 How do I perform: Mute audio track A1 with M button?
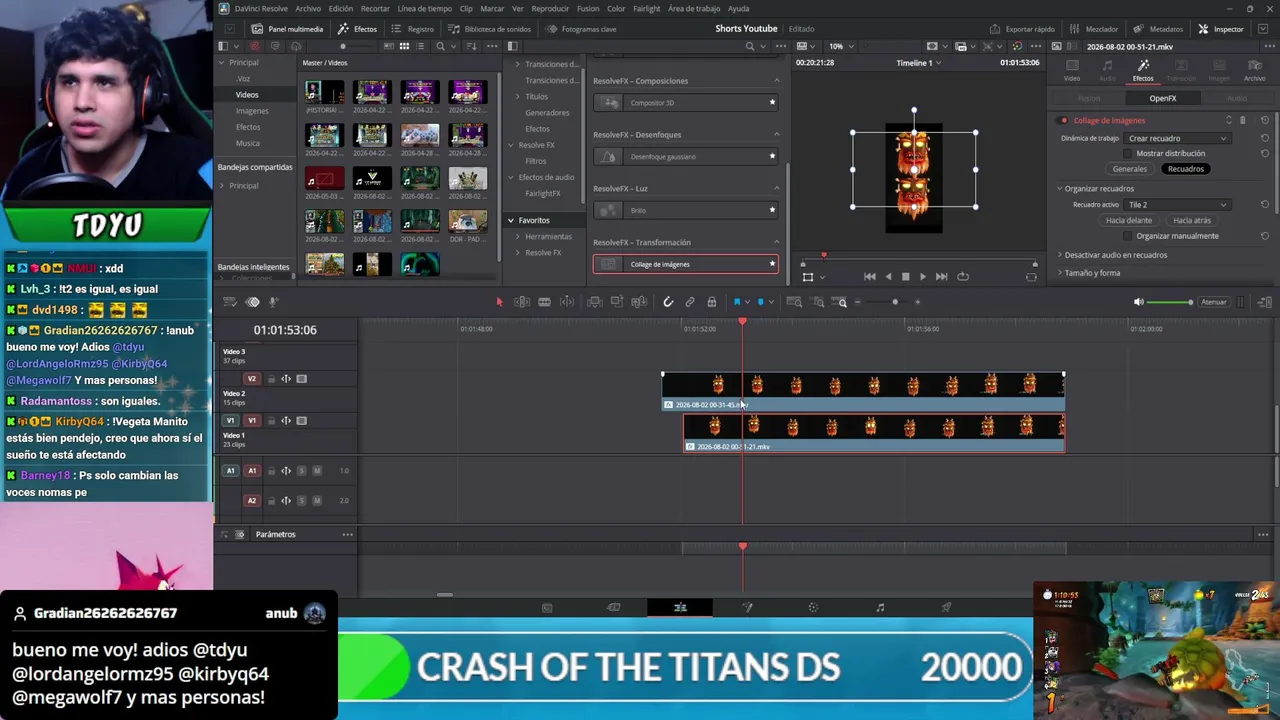tap(317, 471)
